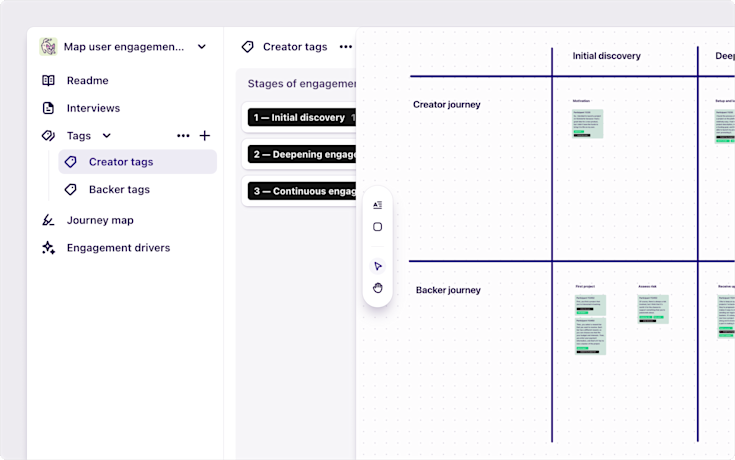Viewport: 735px width, 460px height.
Task: Click the Interviews document icon
Action: 48,108
